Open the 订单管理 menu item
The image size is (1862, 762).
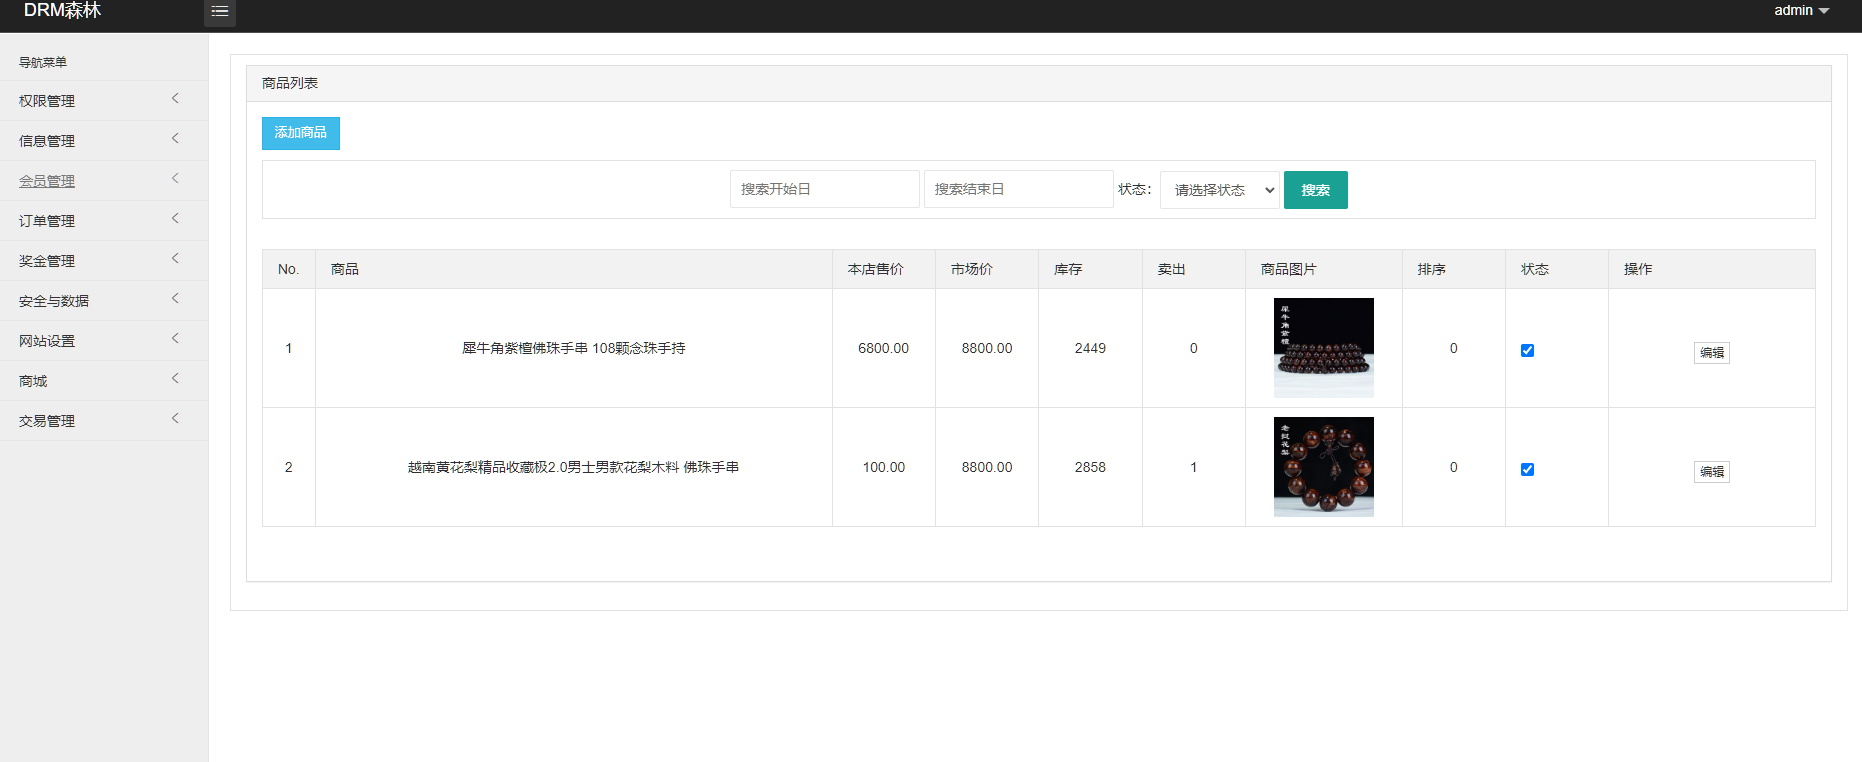[47, 221]
